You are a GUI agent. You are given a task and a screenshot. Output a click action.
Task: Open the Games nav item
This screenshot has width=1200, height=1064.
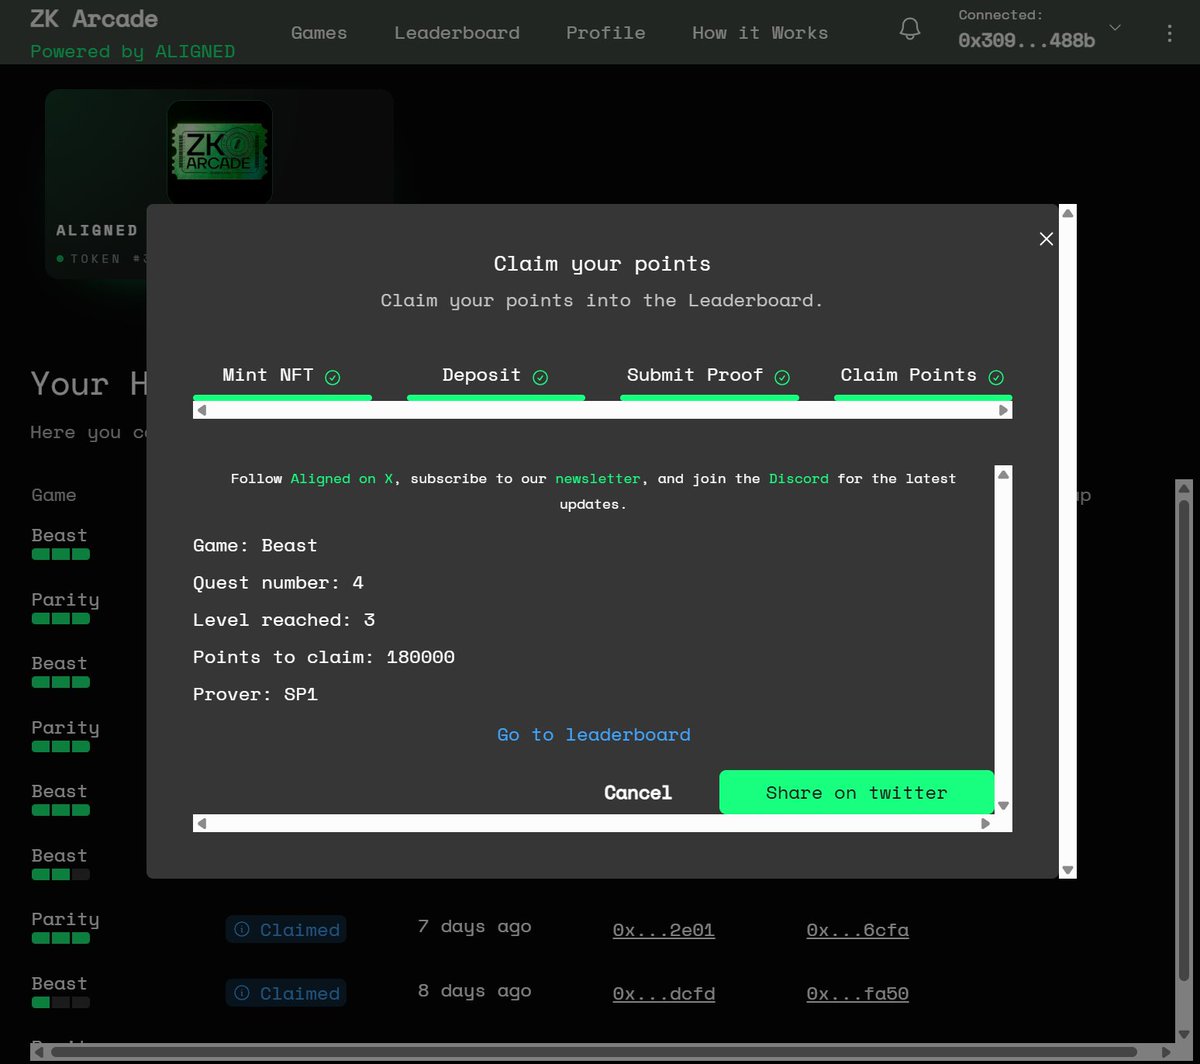click(x=319, y=33)
